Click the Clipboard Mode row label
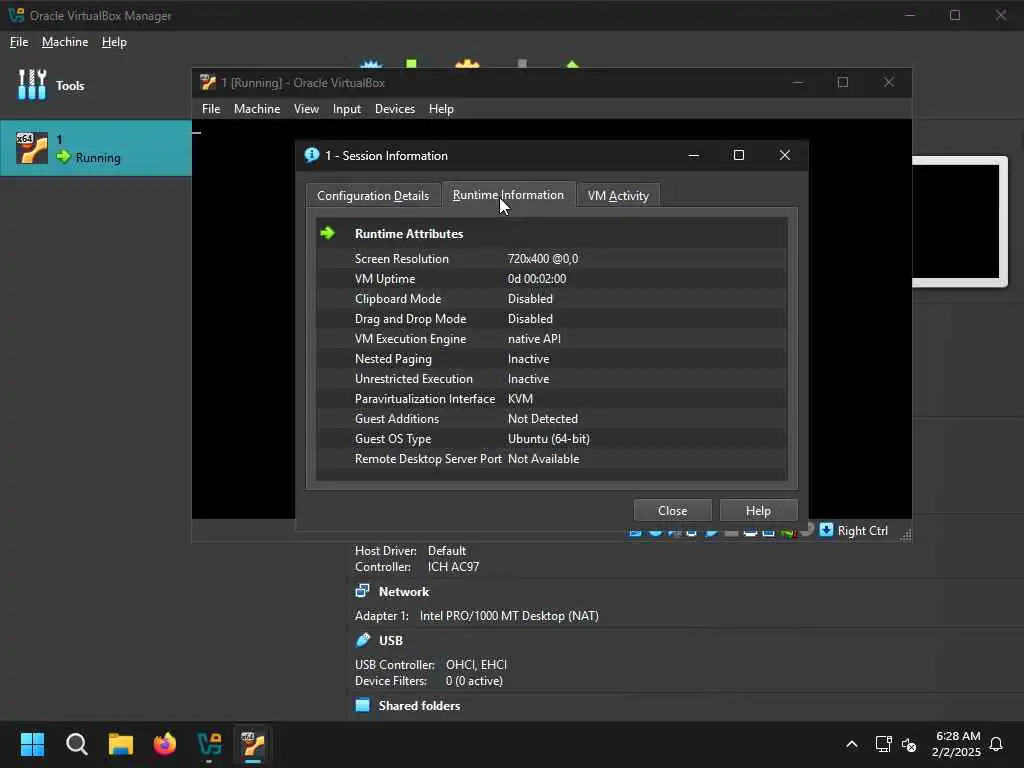The width and height of the screenshot is (1024, 768). coord(398,298)
